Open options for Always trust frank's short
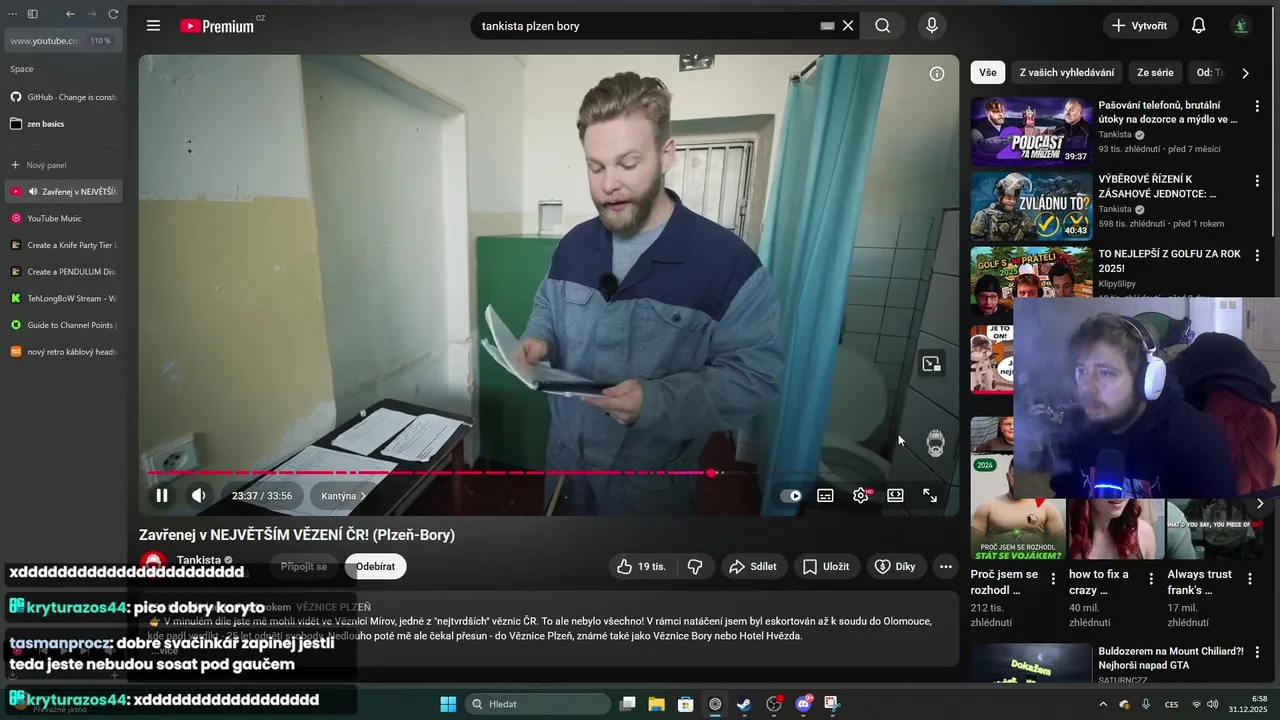Viewport: 1280px width, 720px height. click(x=1250, y=578)
